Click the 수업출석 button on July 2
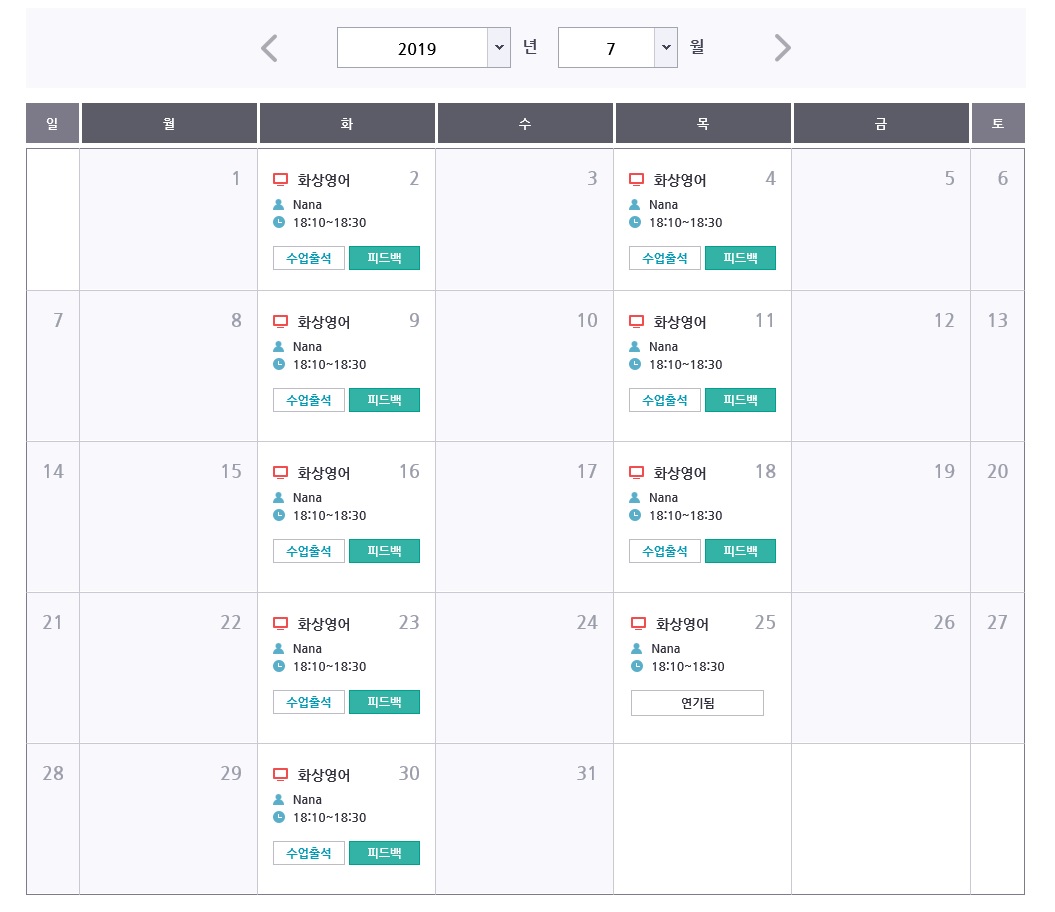1055x912 pixels. (x=309, y=258)
